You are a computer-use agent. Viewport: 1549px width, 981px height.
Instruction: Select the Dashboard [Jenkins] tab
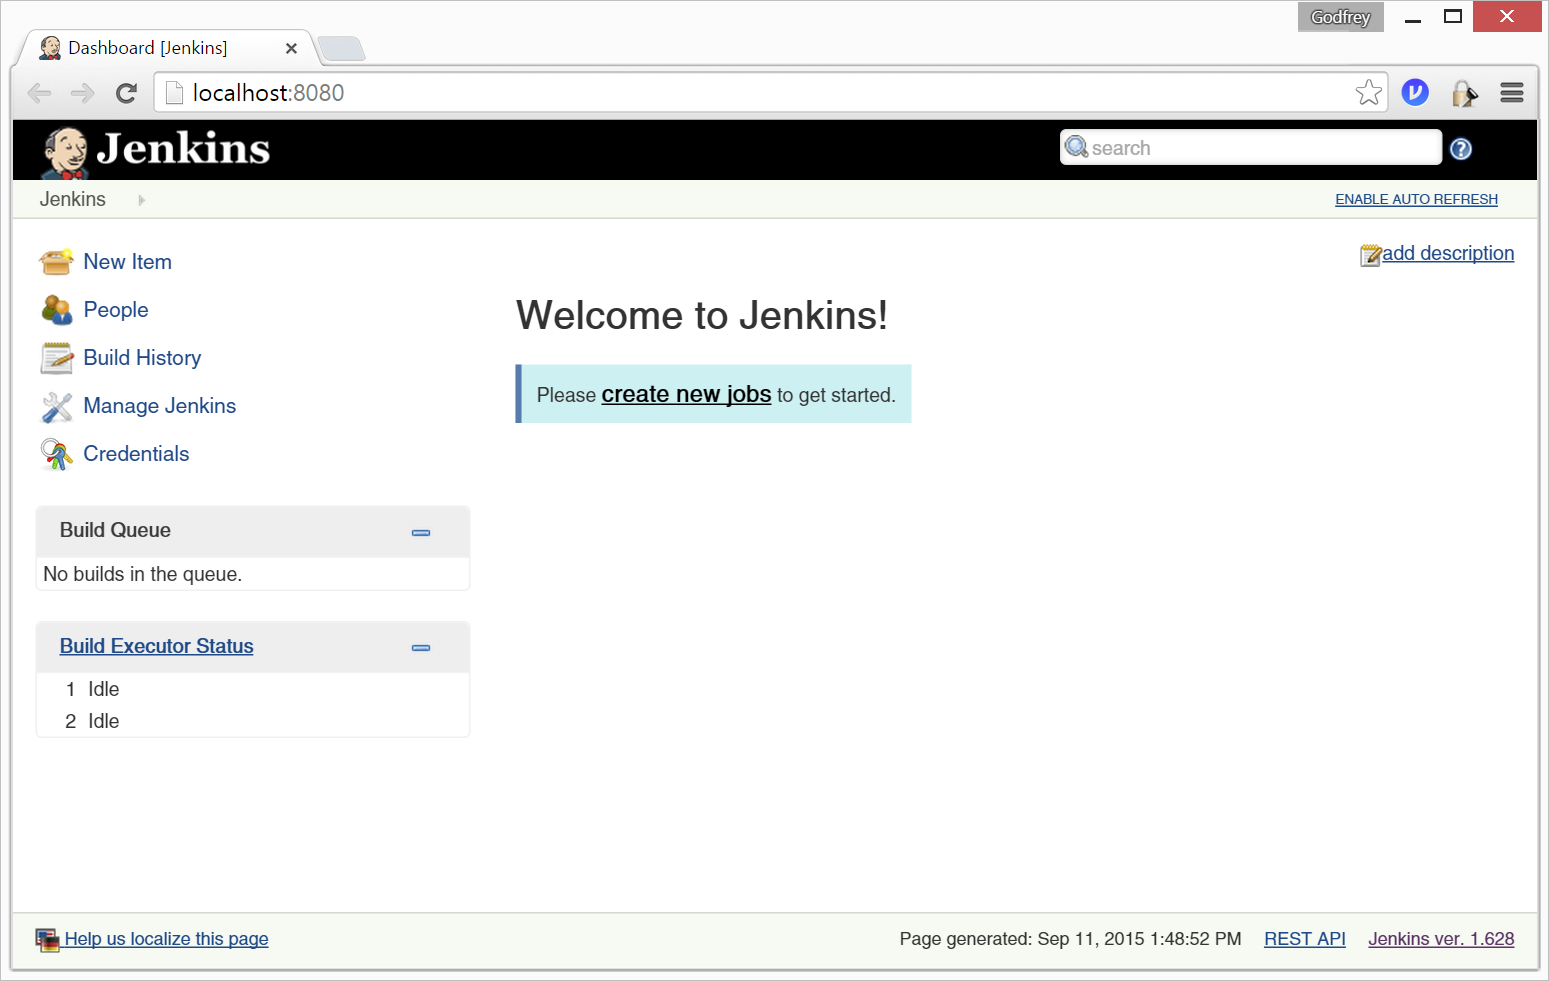coord(165,48)
